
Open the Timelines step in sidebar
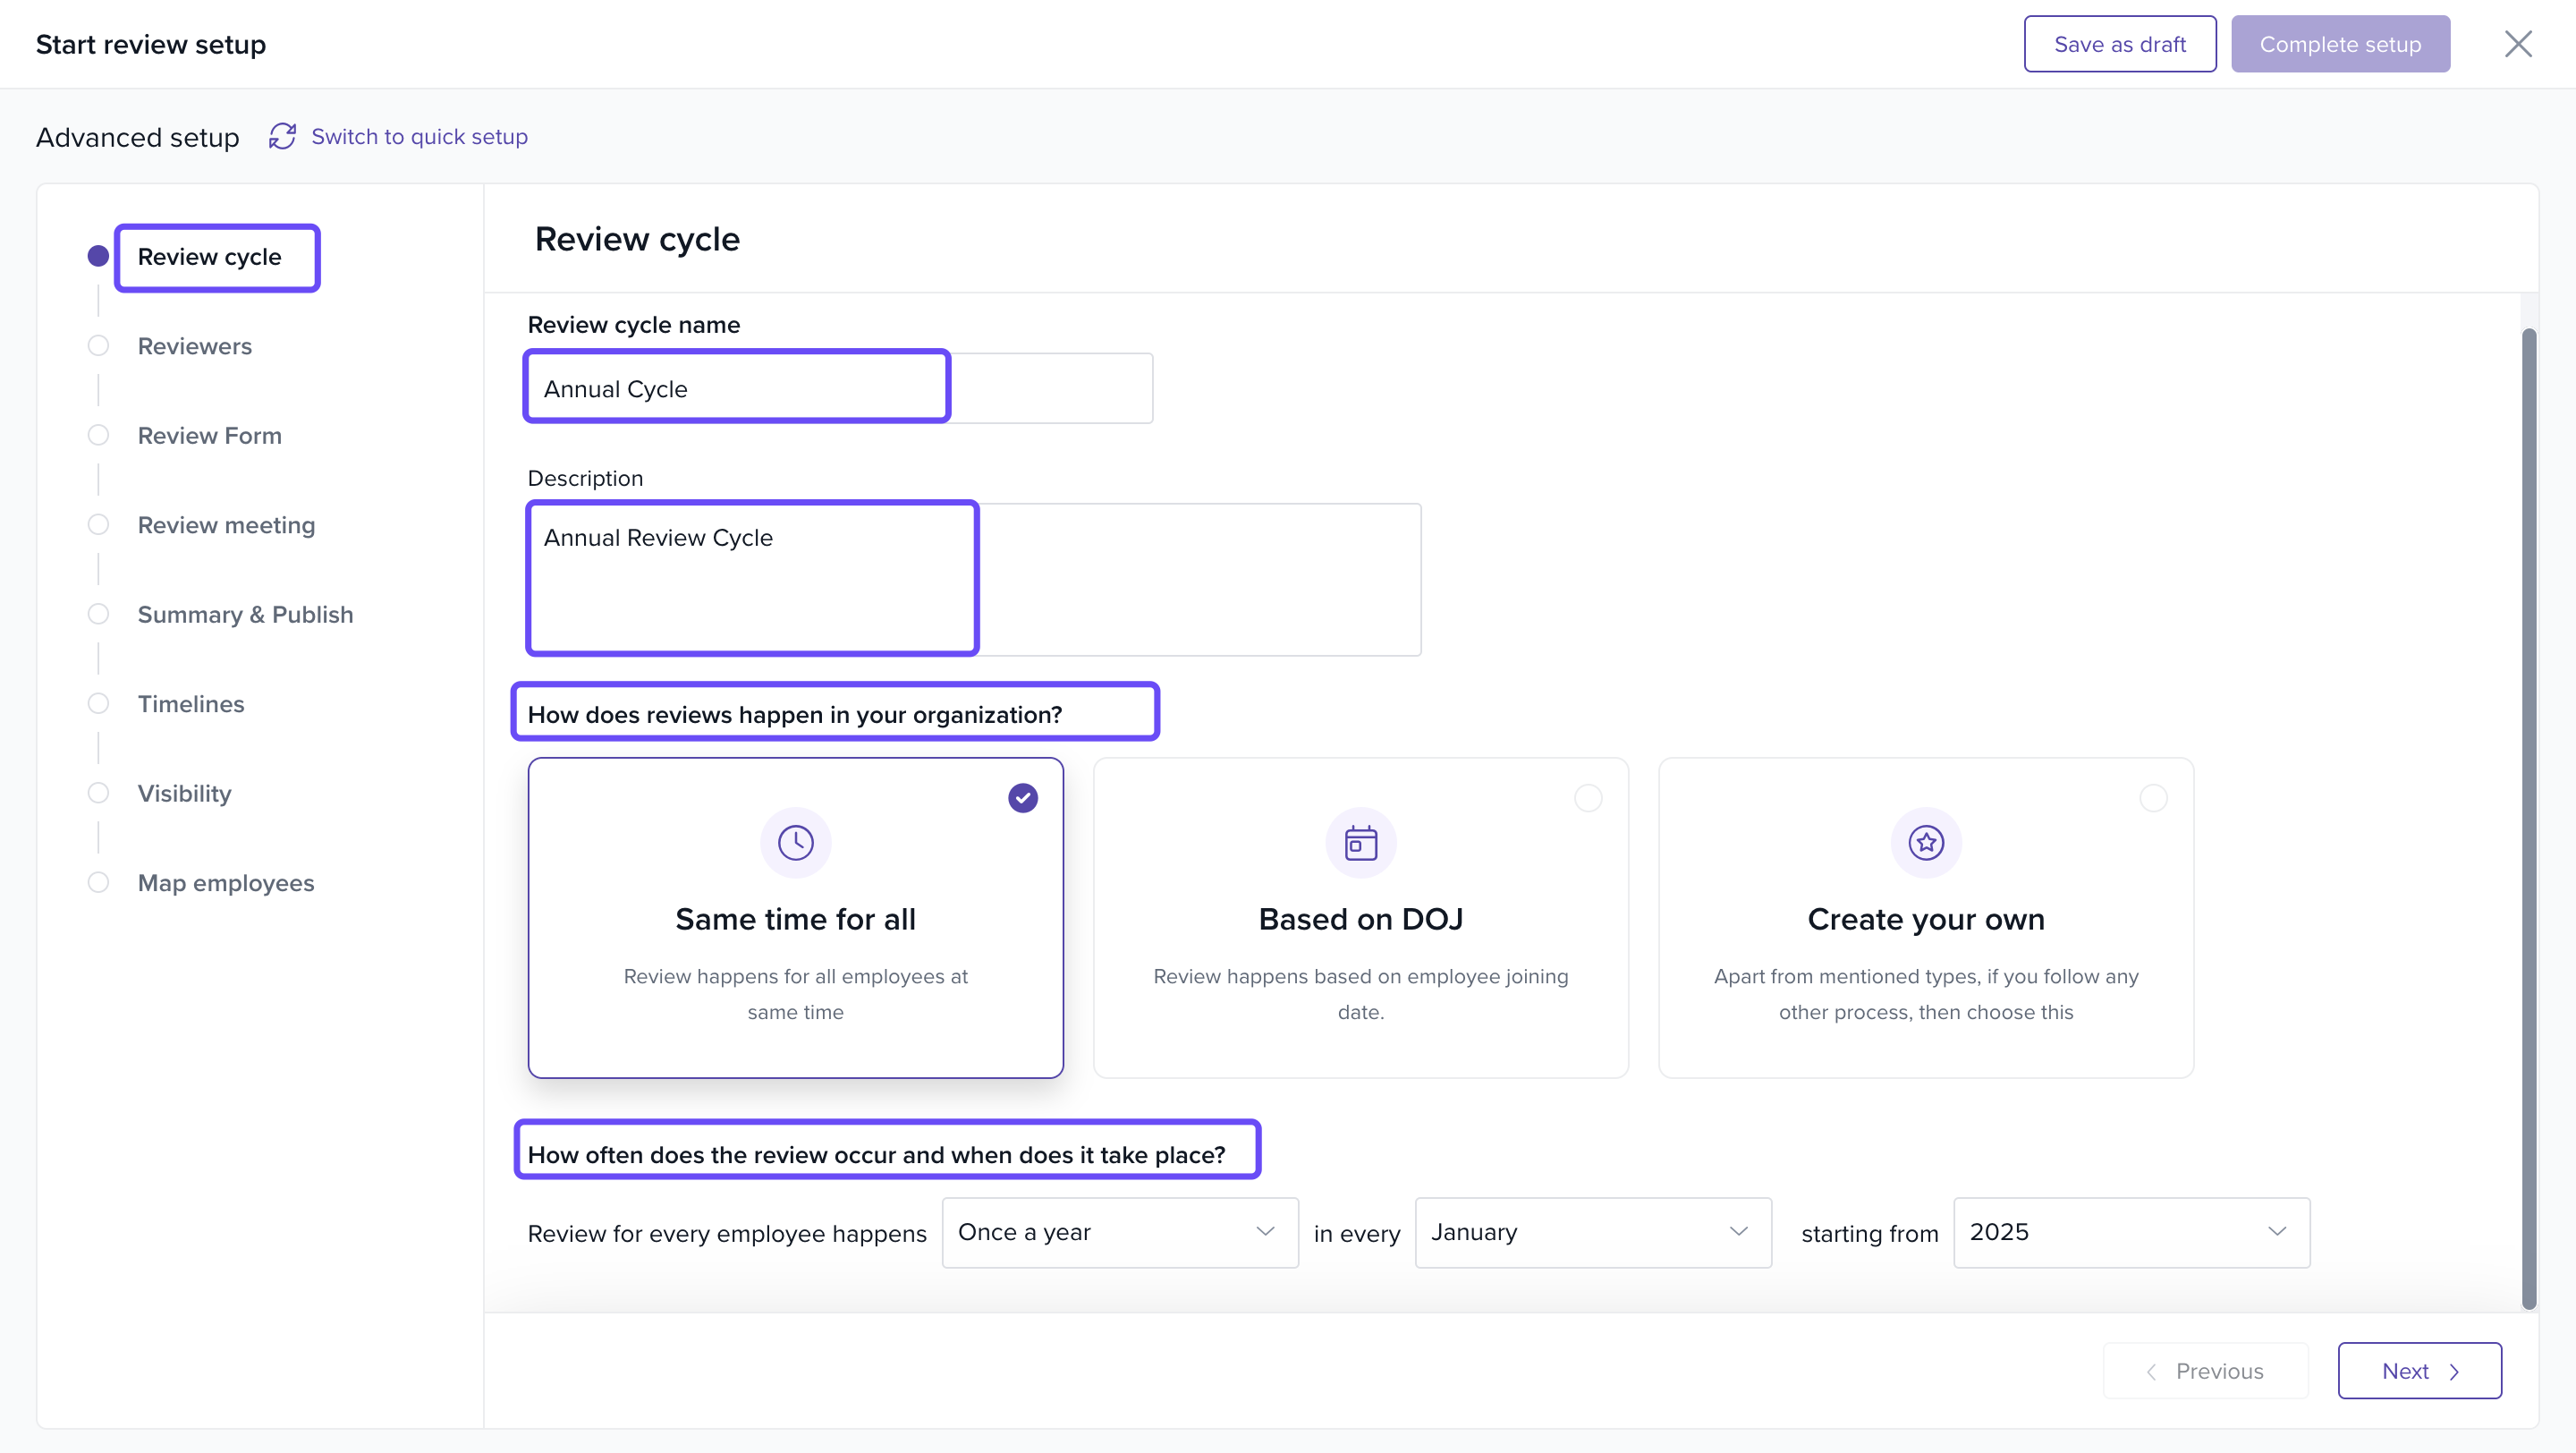(x=190, y=704)
